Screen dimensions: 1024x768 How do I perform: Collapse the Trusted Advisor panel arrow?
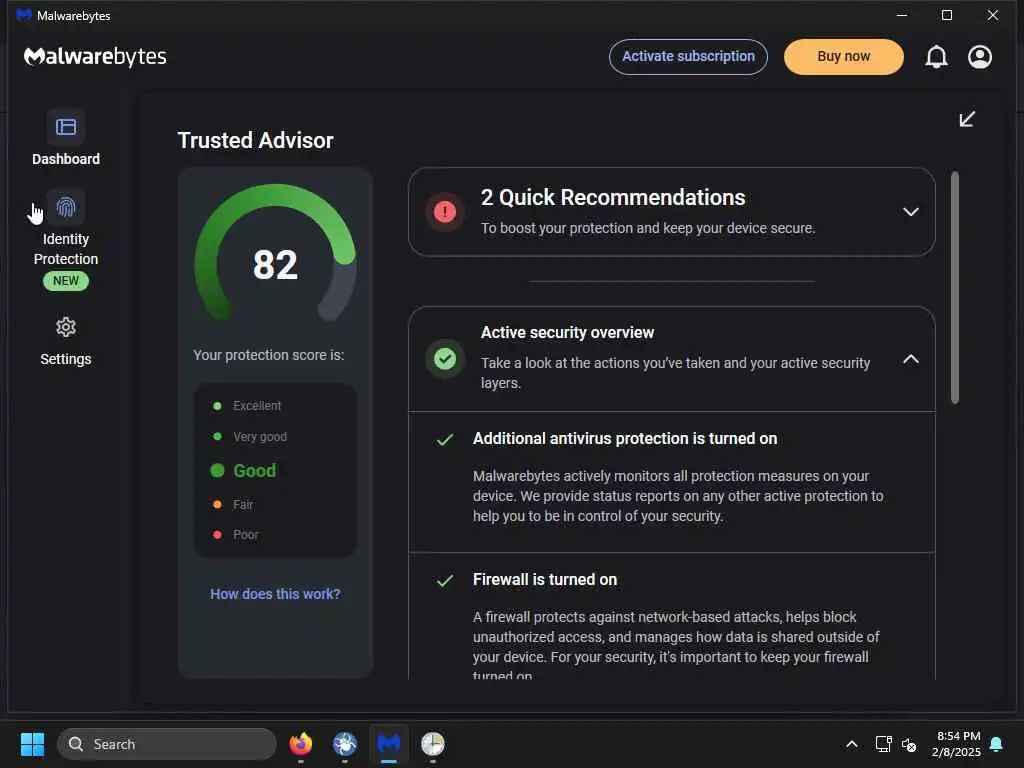pos(967,119)
